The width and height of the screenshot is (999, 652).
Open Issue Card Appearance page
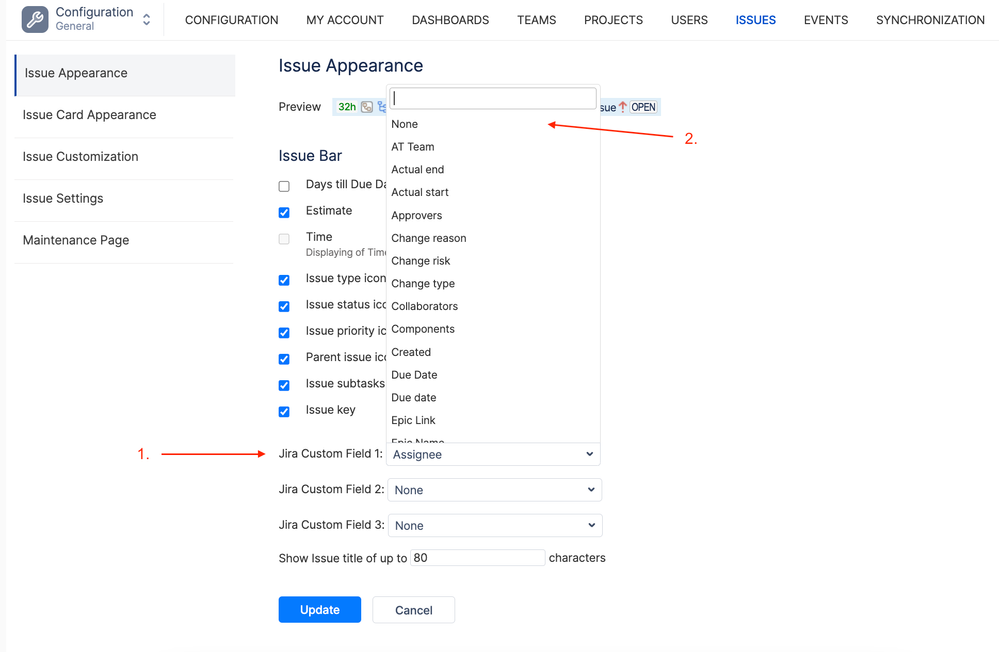tap(125, 115)
